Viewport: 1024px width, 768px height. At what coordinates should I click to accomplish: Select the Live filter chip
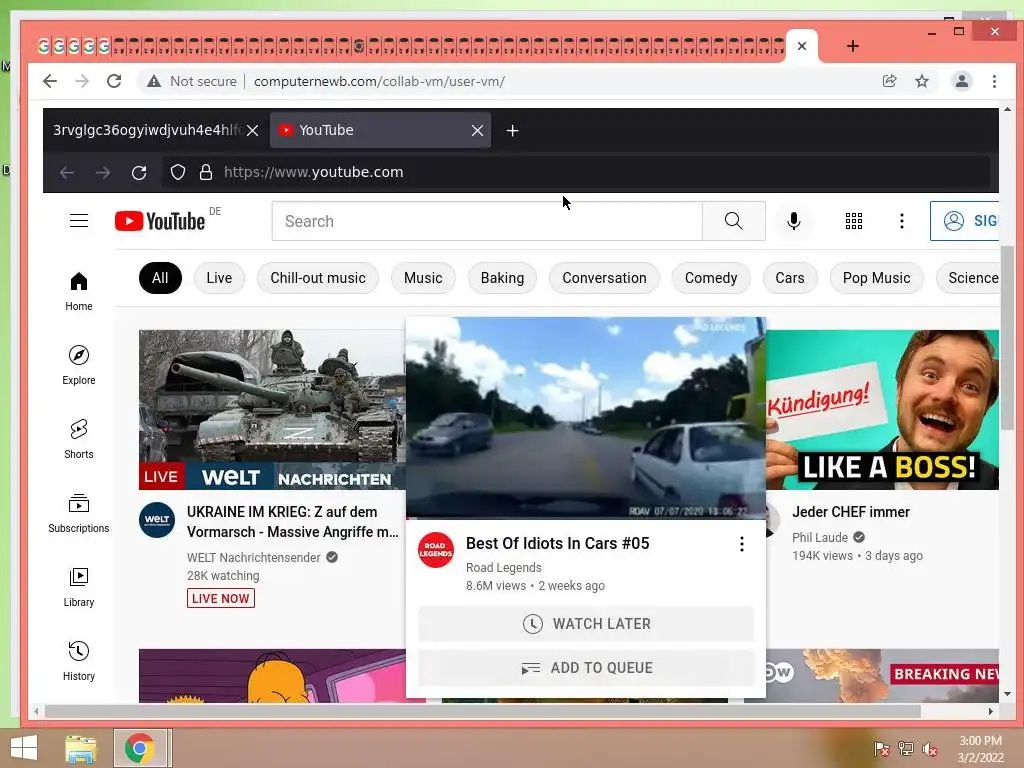(219, 278)
